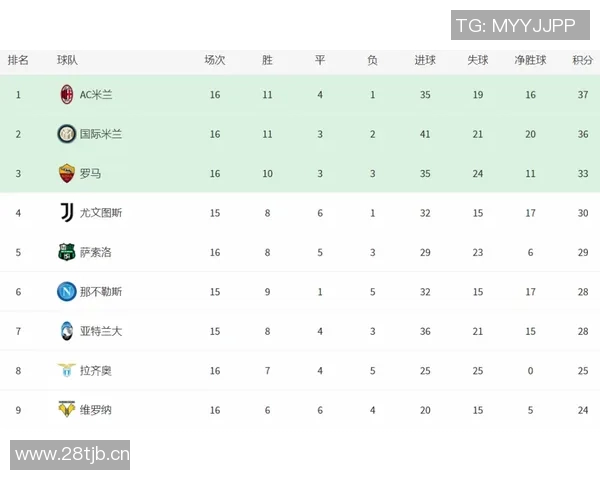Open the 国际米兰 team name link

(101, 134)
